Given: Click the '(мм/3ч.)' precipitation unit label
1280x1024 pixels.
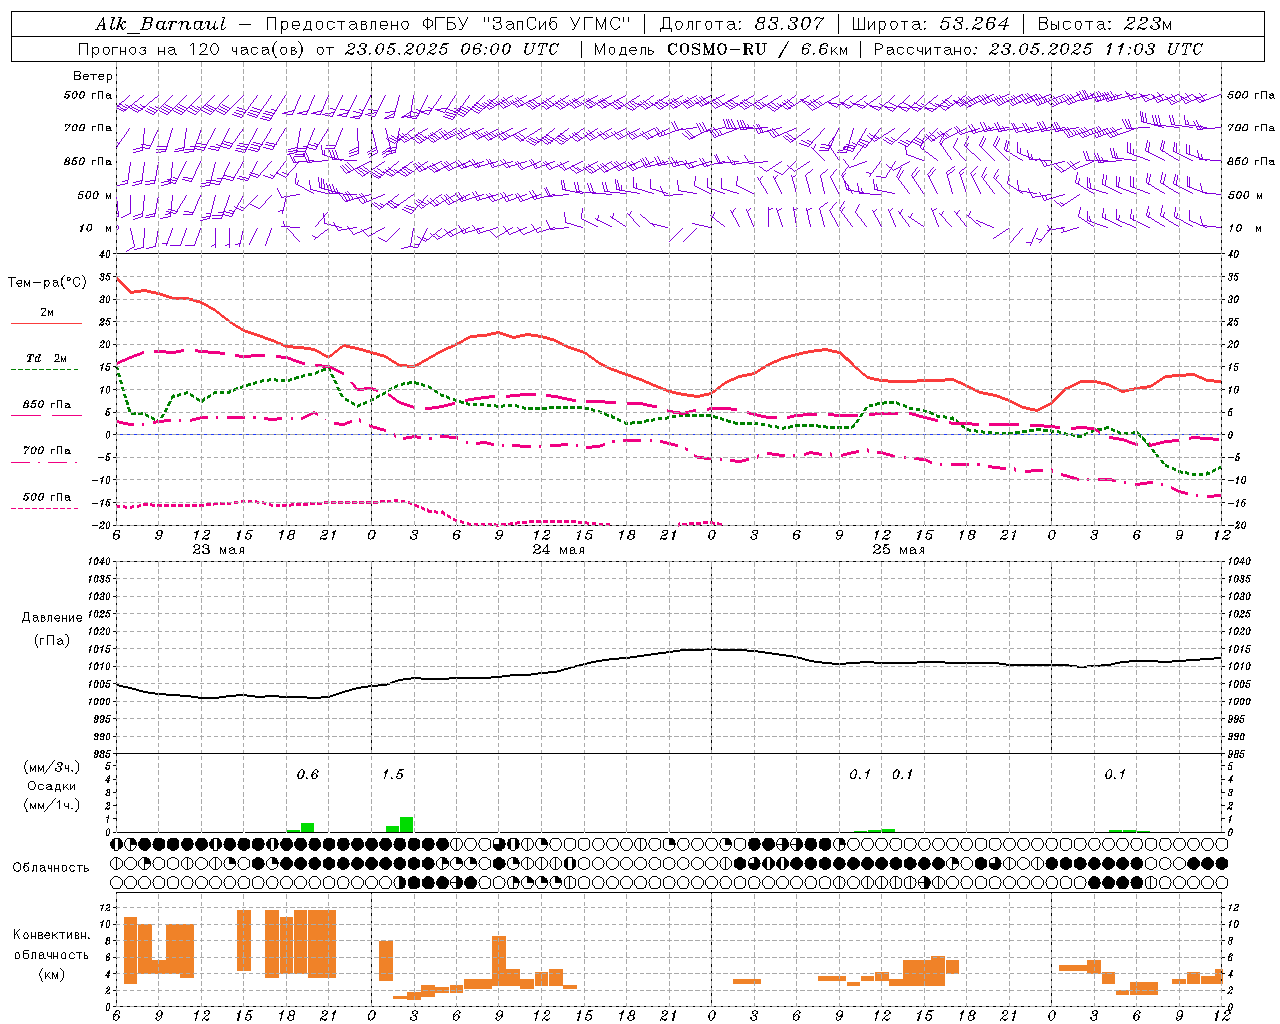Looking at the screenshot, I should pos(51,767).
